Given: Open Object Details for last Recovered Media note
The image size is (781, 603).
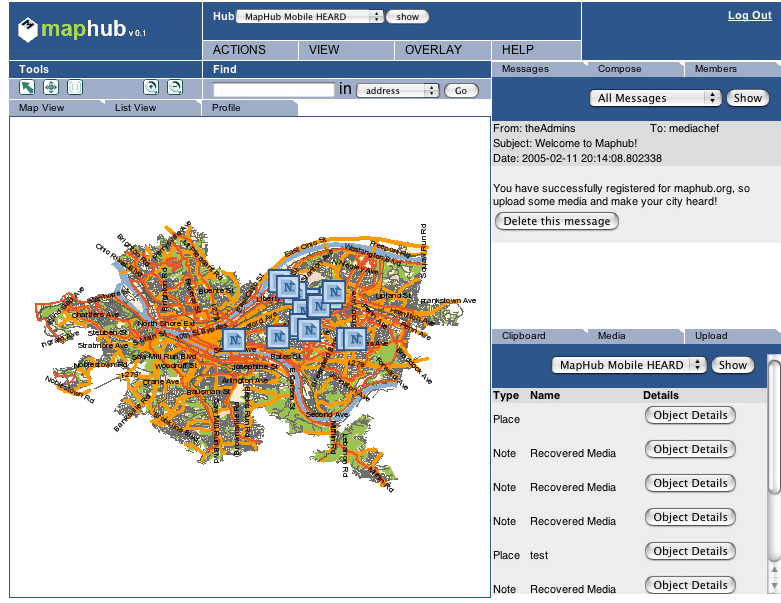Looking at the screenshot, I should pos(690,585).
